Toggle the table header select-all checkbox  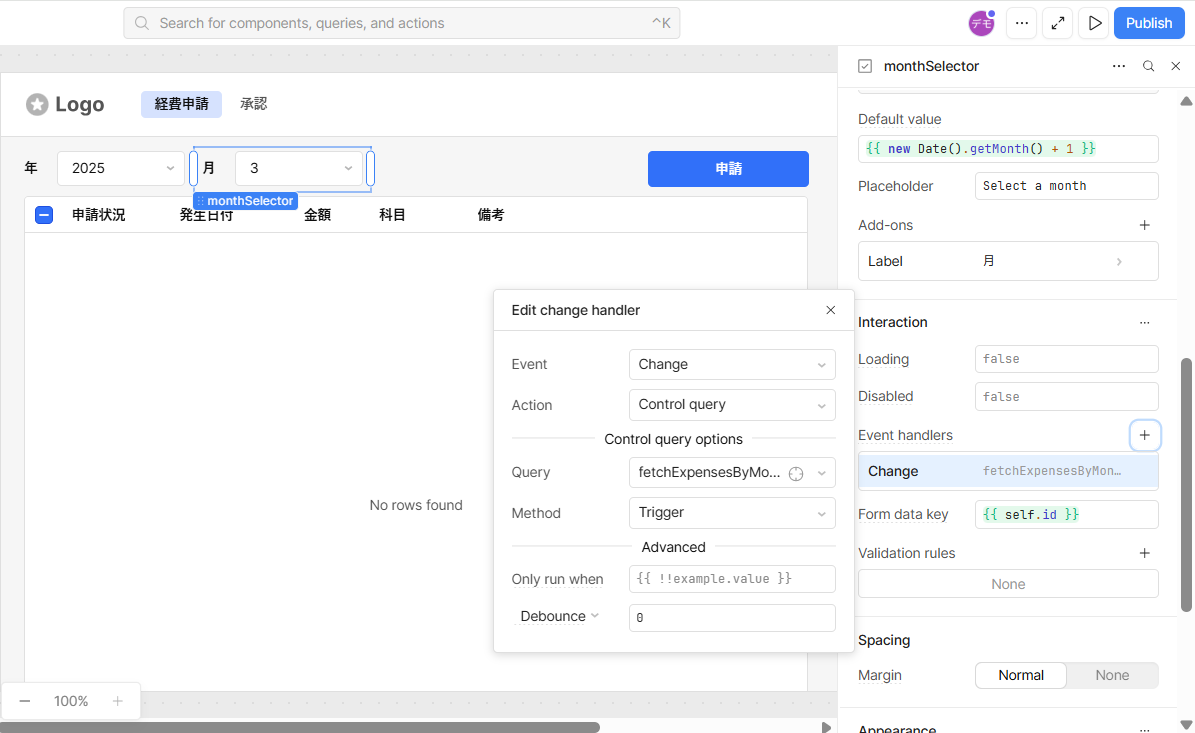(44, 214)
